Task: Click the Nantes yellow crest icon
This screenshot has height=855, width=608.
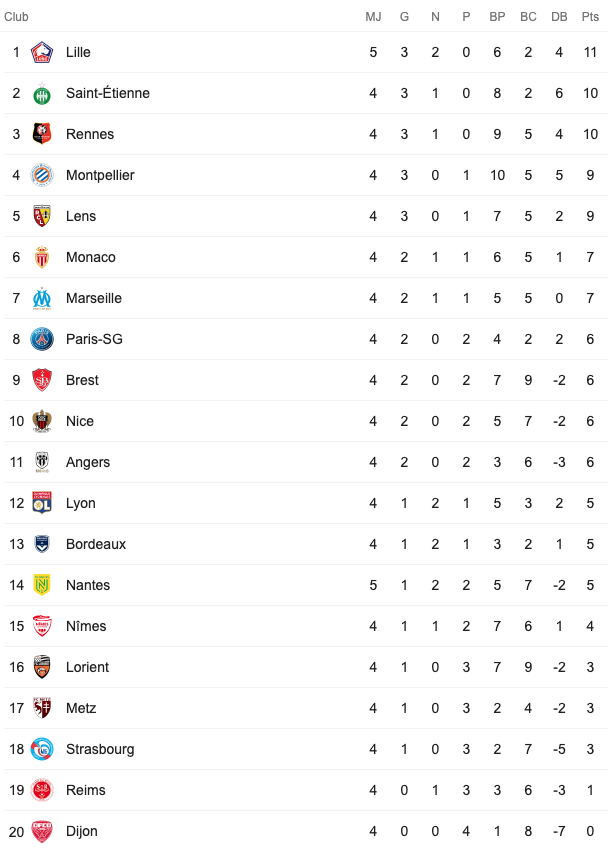Action: pyautogui.click(x=42, y=585)
